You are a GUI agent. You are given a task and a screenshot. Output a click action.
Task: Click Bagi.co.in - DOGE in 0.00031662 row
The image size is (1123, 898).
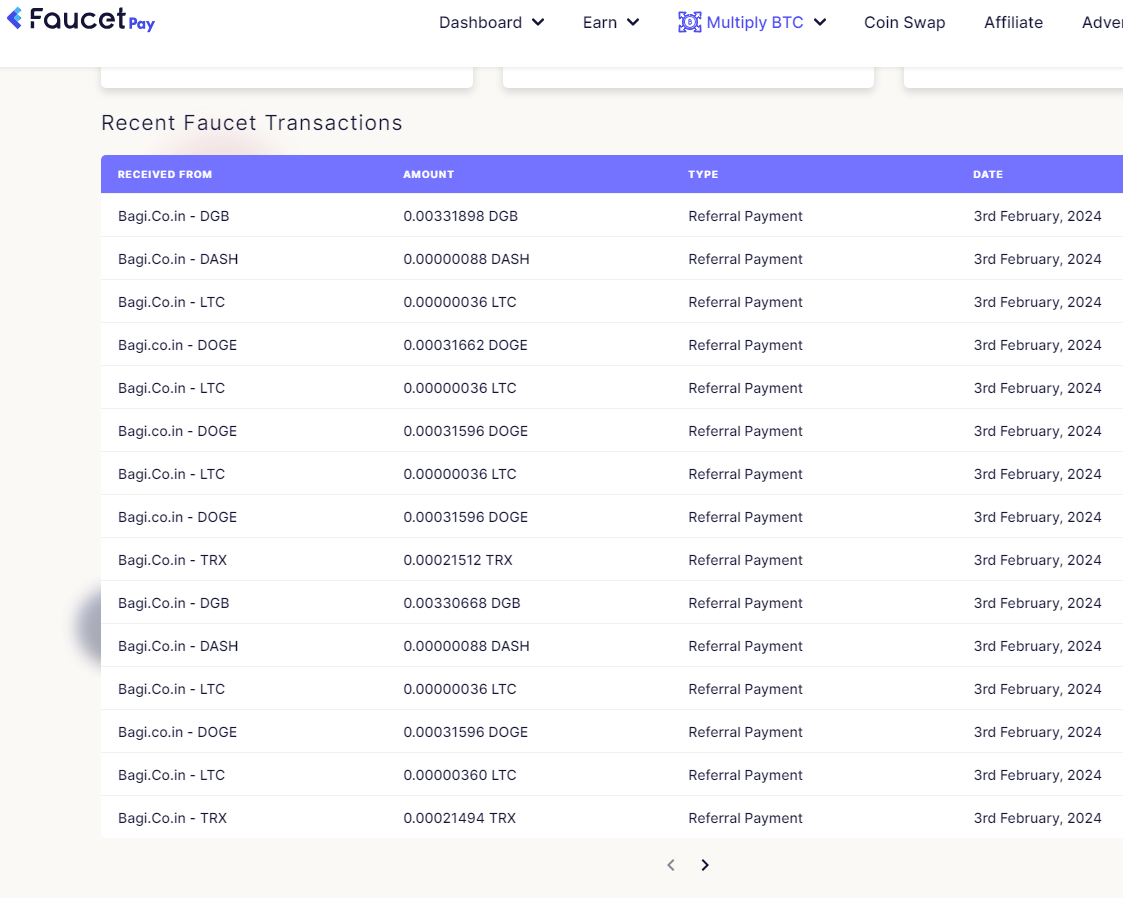point(178,345)
